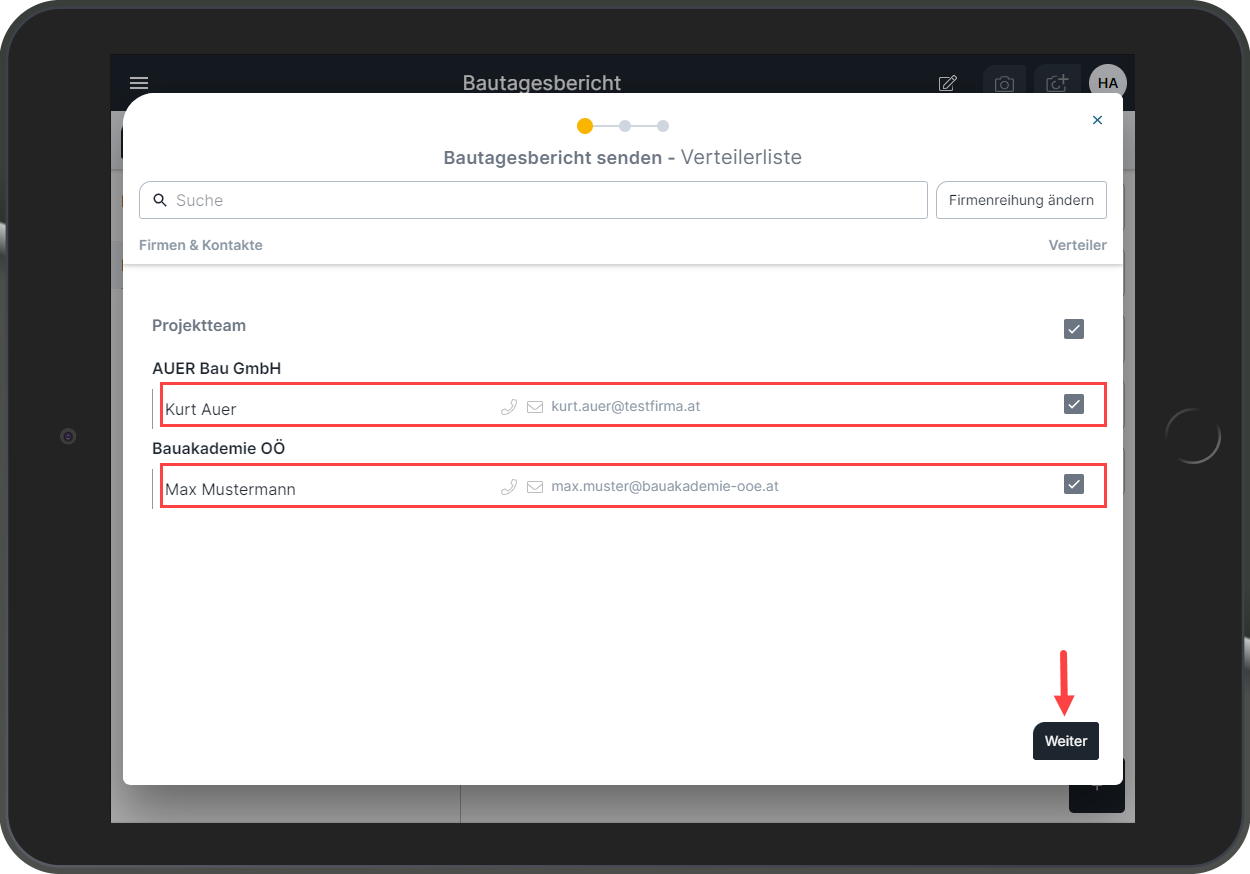Click AUER Bau GmbH company heading
The image size is (1250, 874).
pyautogui.click(x=216, y=368)
